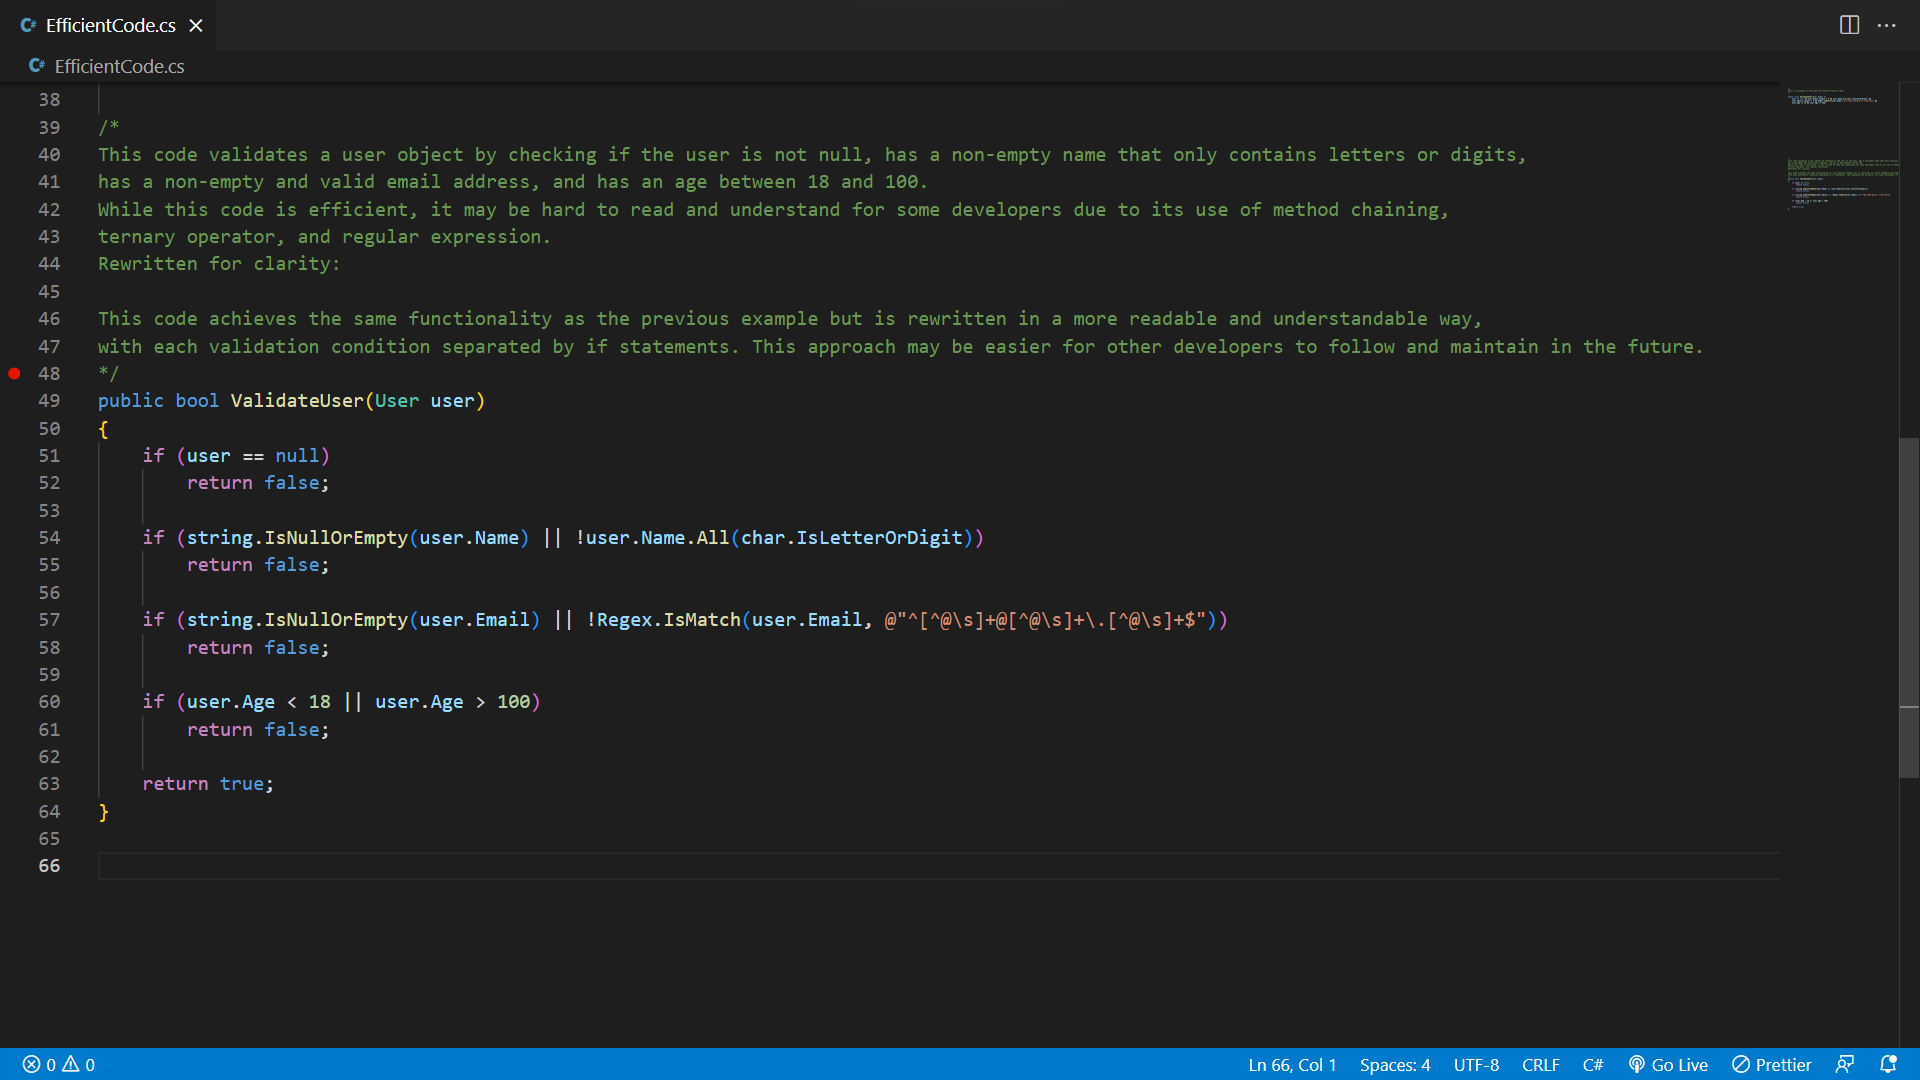Click Ln 66, Col 1 to go to line

1292,1064
